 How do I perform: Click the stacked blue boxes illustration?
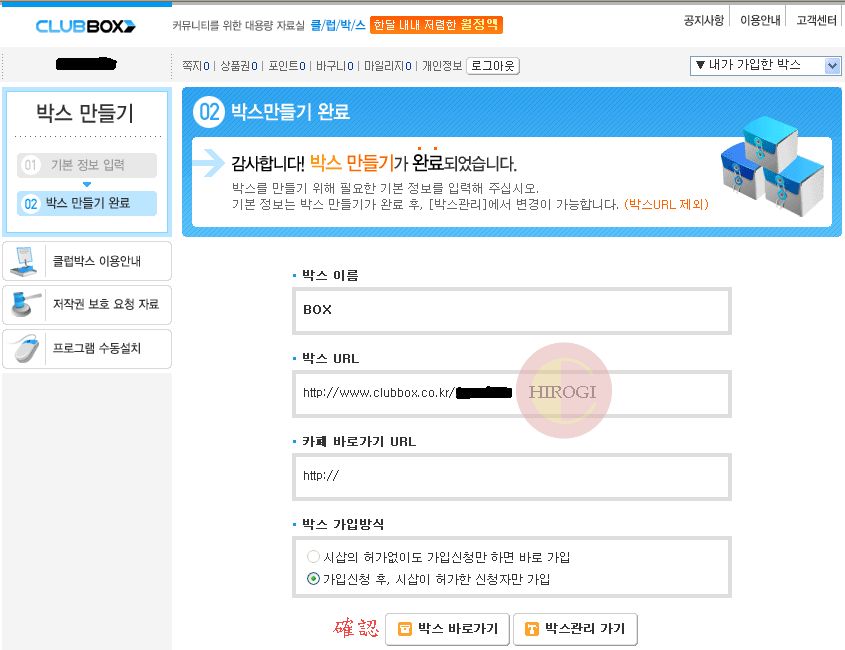(773, 167)
